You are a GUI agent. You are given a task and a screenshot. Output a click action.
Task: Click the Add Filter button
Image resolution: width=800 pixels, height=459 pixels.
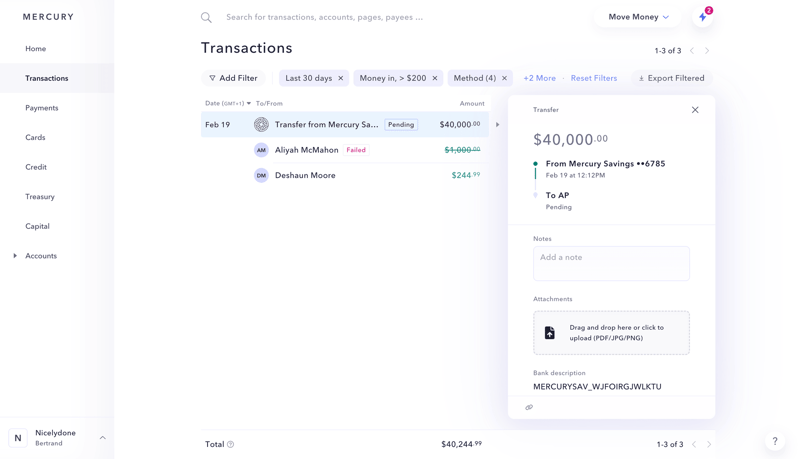tap(233, 78)
